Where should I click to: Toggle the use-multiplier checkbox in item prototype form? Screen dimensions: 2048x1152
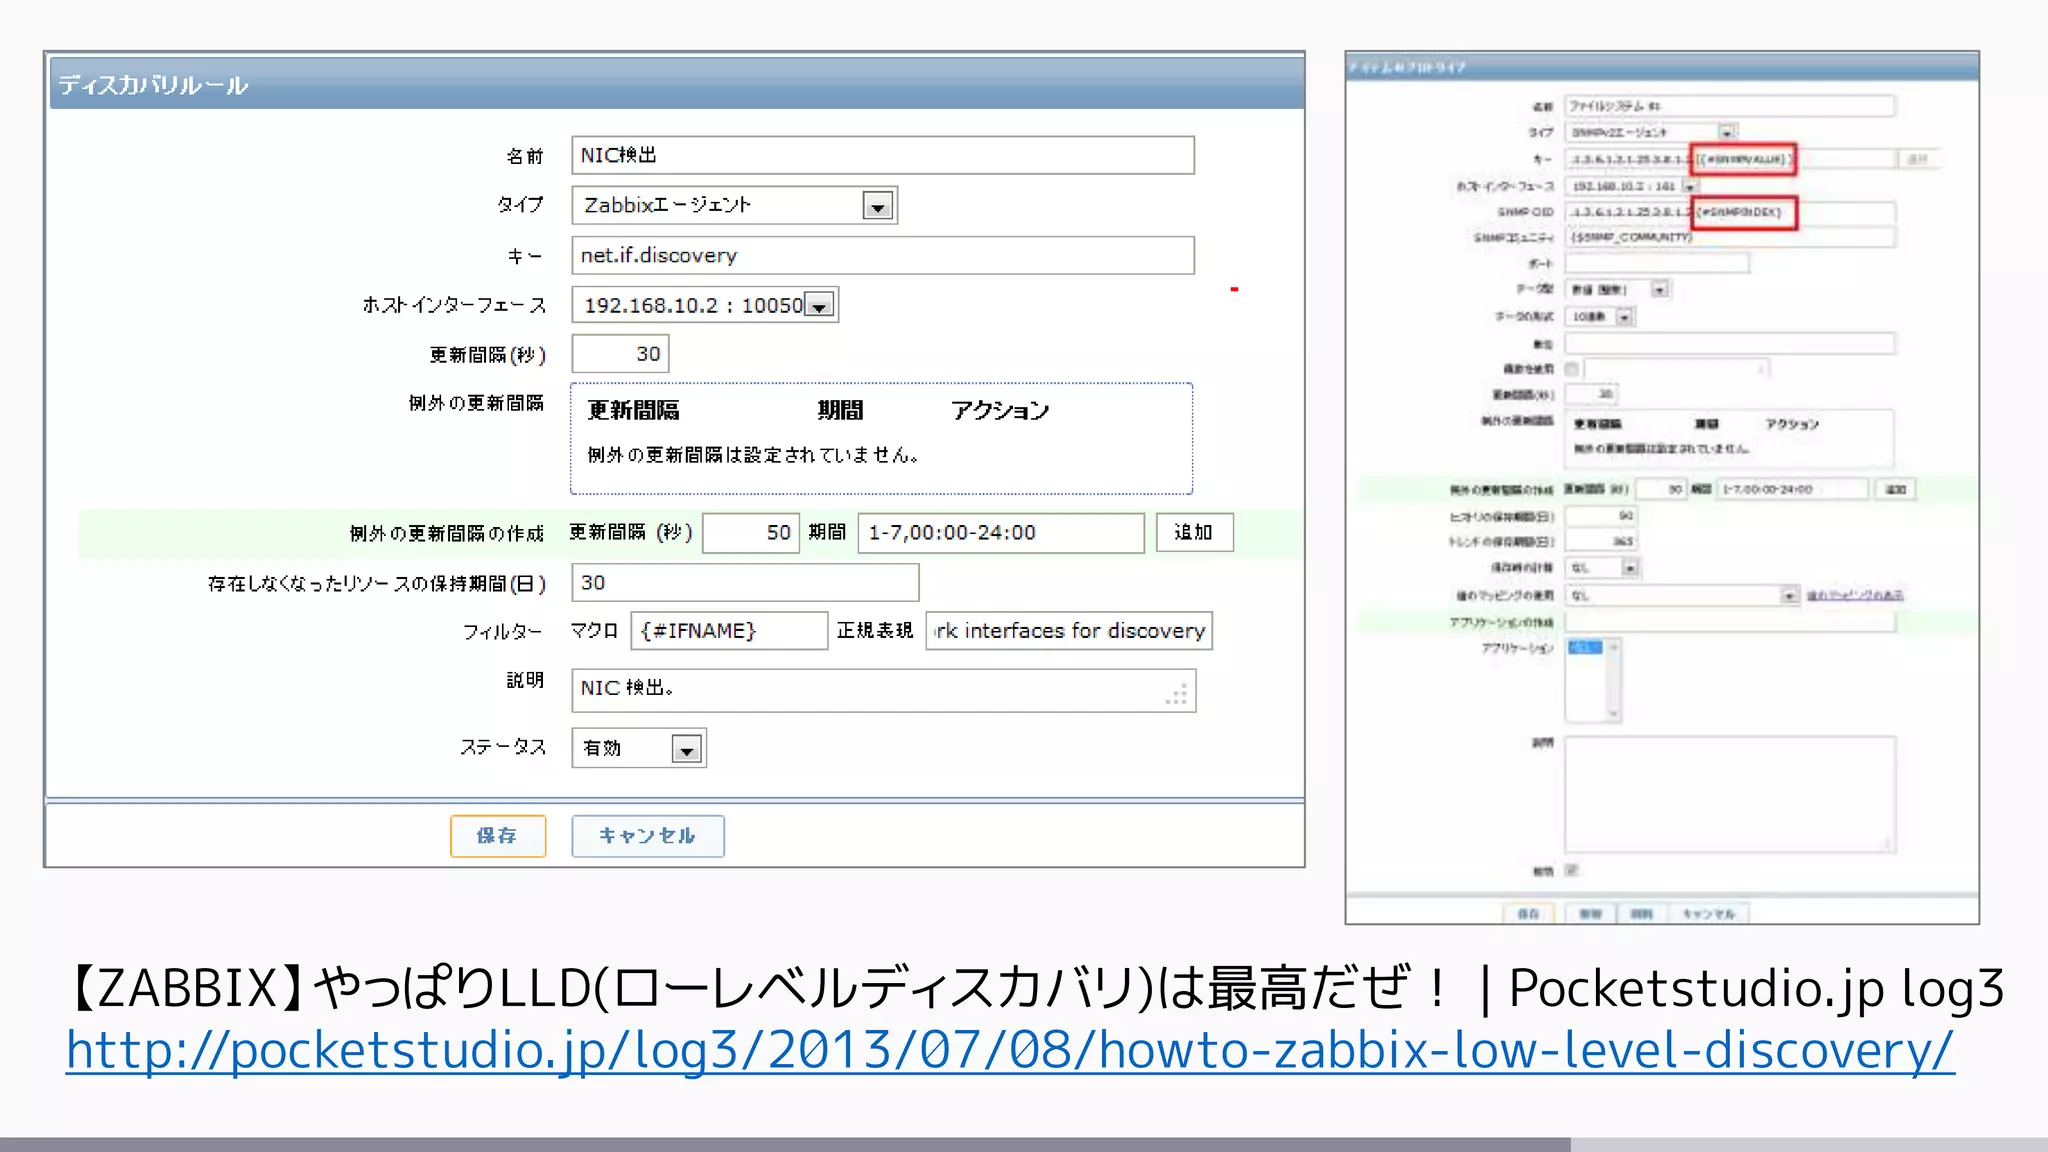tap(1571, 369)
